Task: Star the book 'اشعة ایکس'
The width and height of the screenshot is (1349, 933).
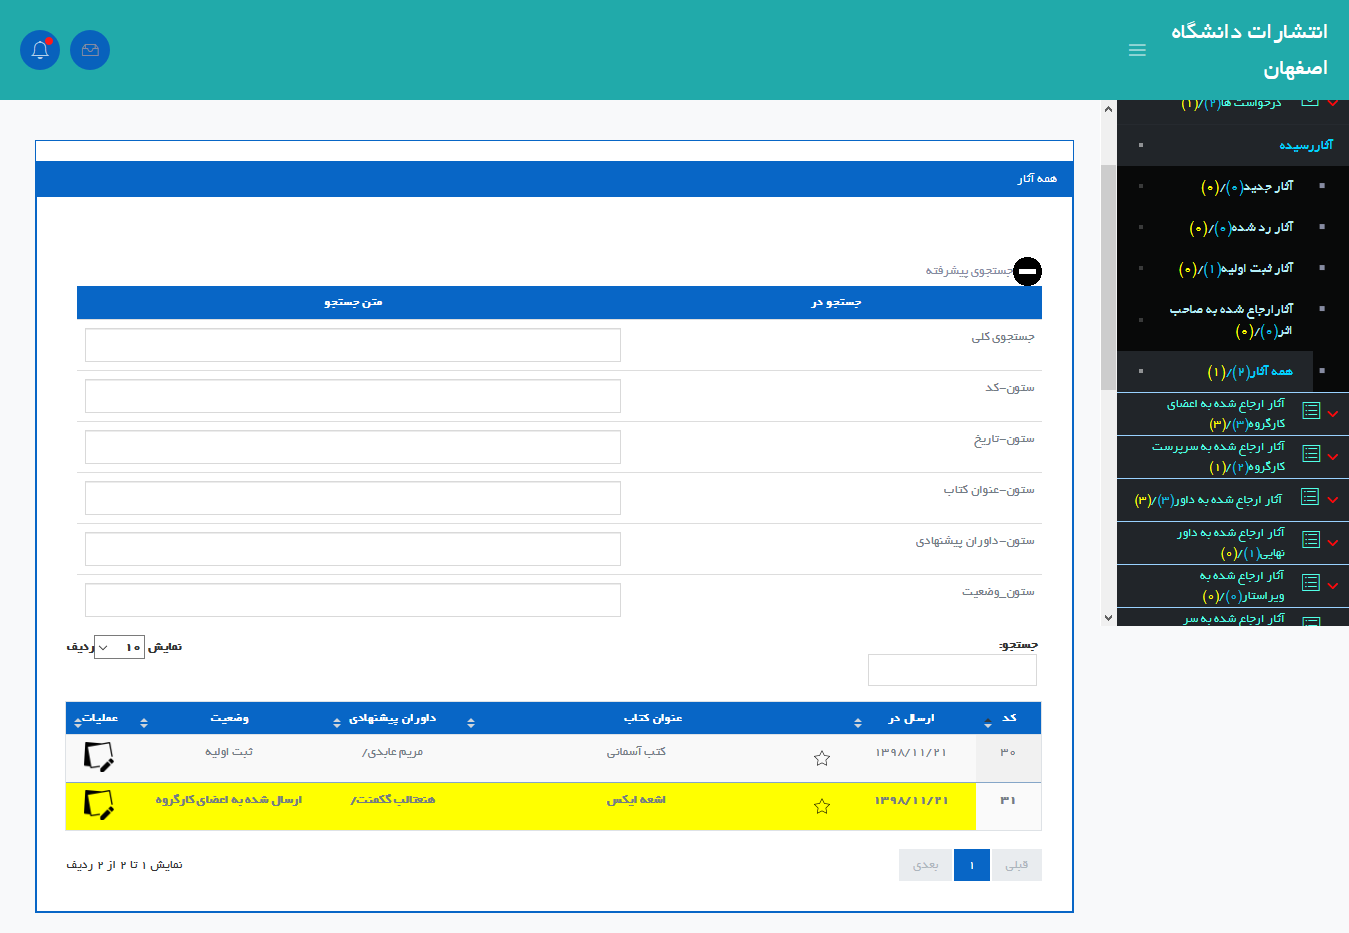Action: 822,806
